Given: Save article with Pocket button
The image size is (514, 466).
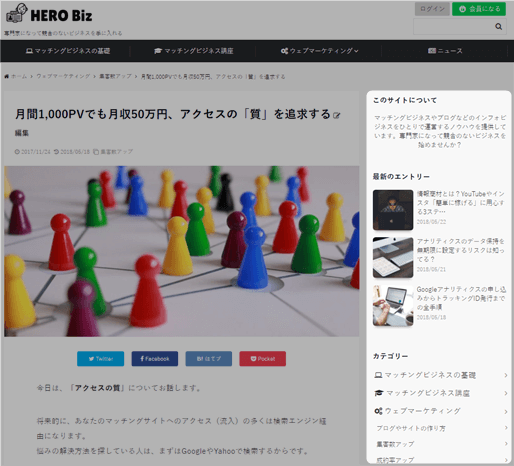Looking at the screenshot, I should (x=263, y=359).
